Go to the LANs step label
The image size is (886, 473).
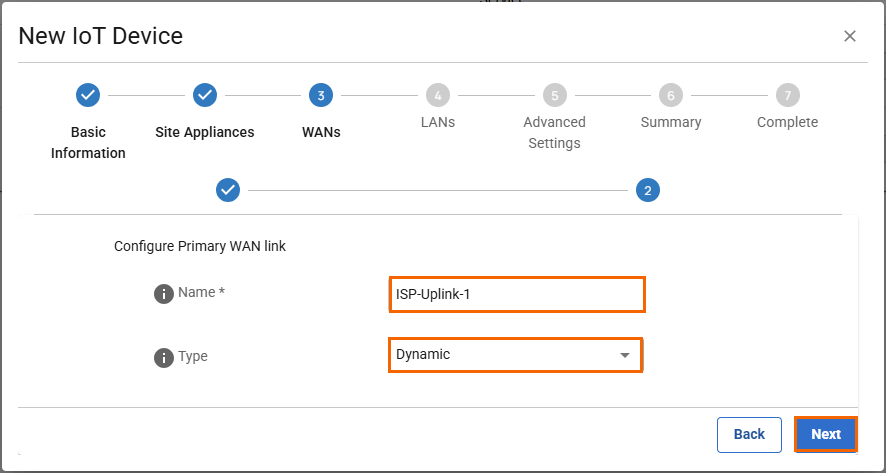[x=438, y=122]
